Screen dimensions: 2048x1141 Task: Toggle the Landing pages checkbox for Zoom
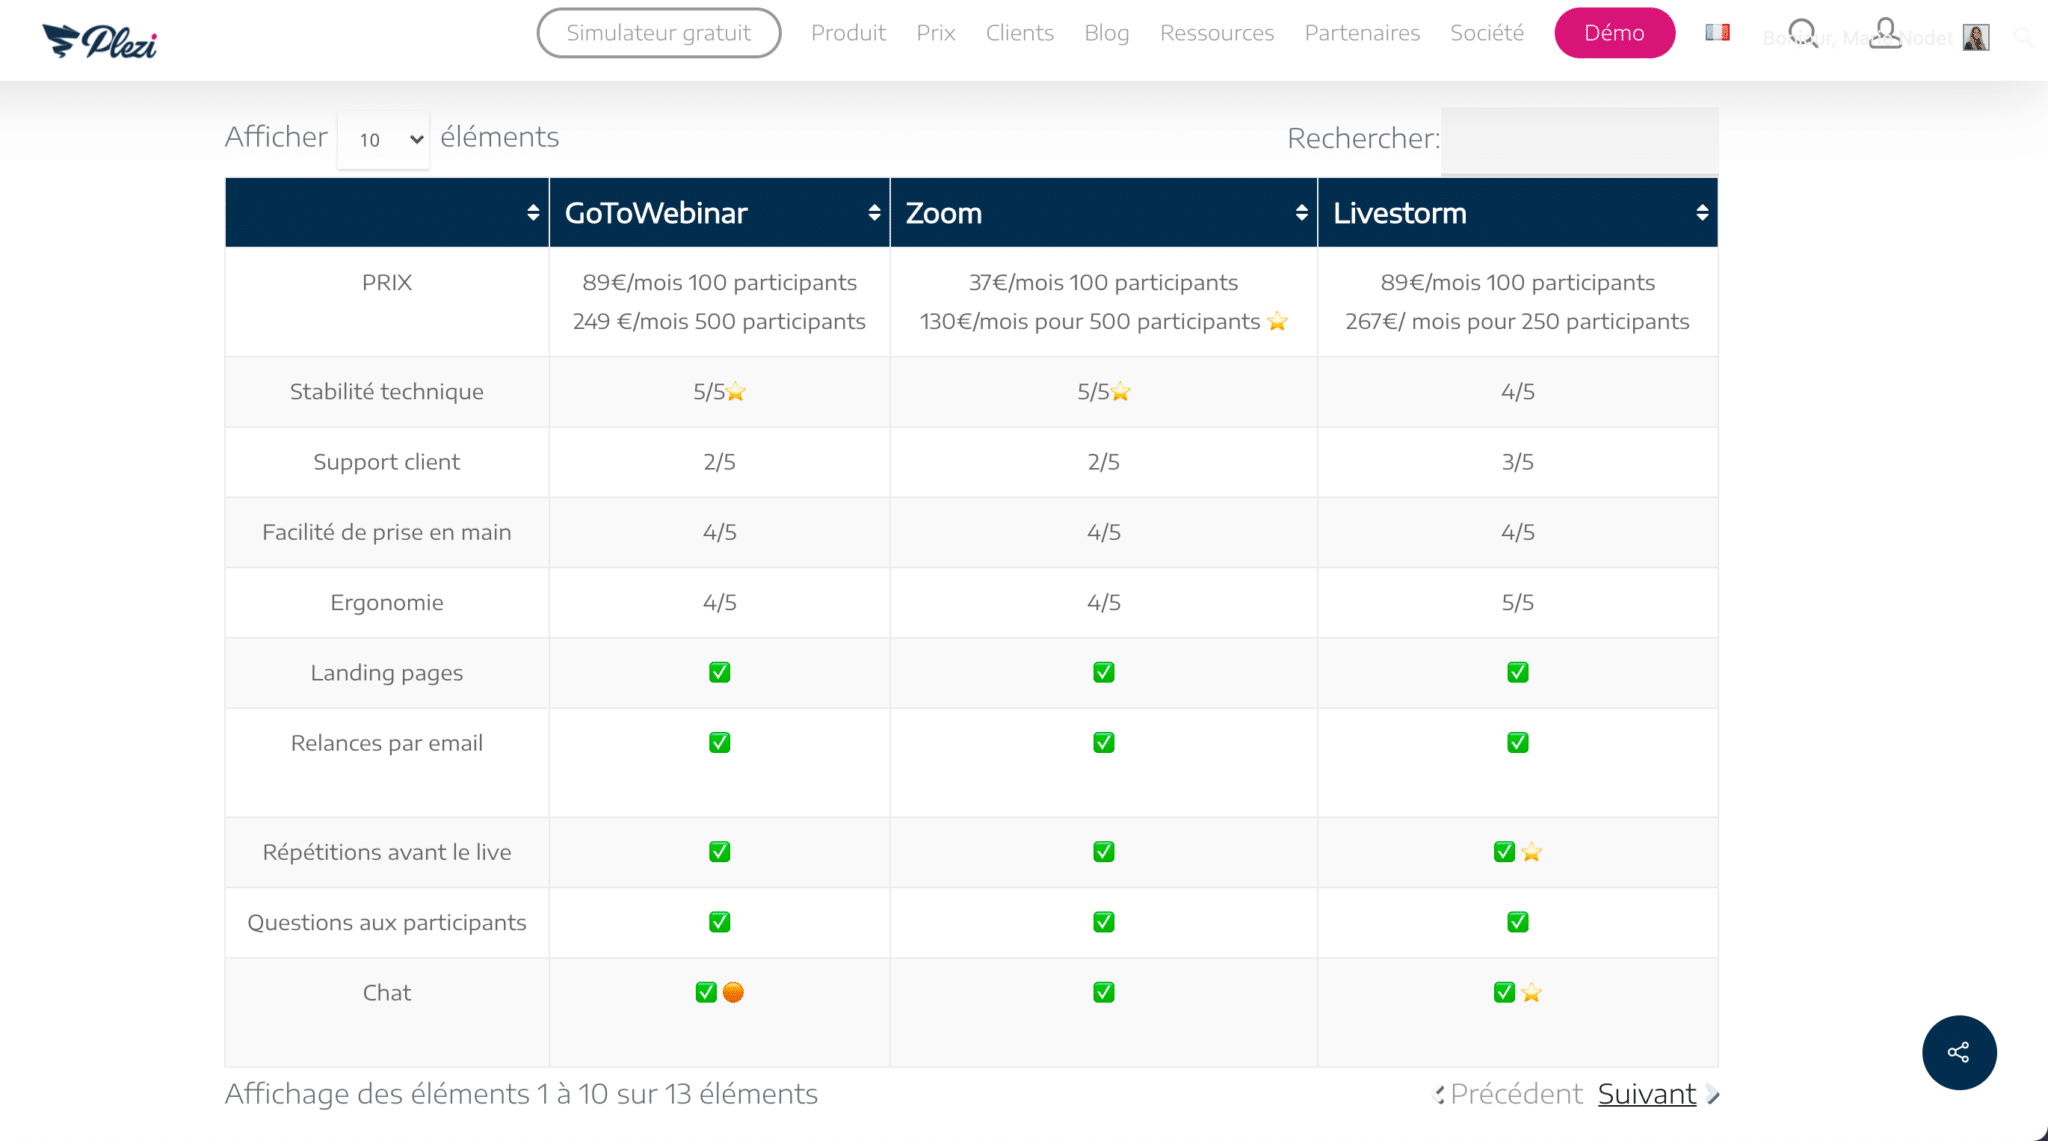pos(1103,673)
